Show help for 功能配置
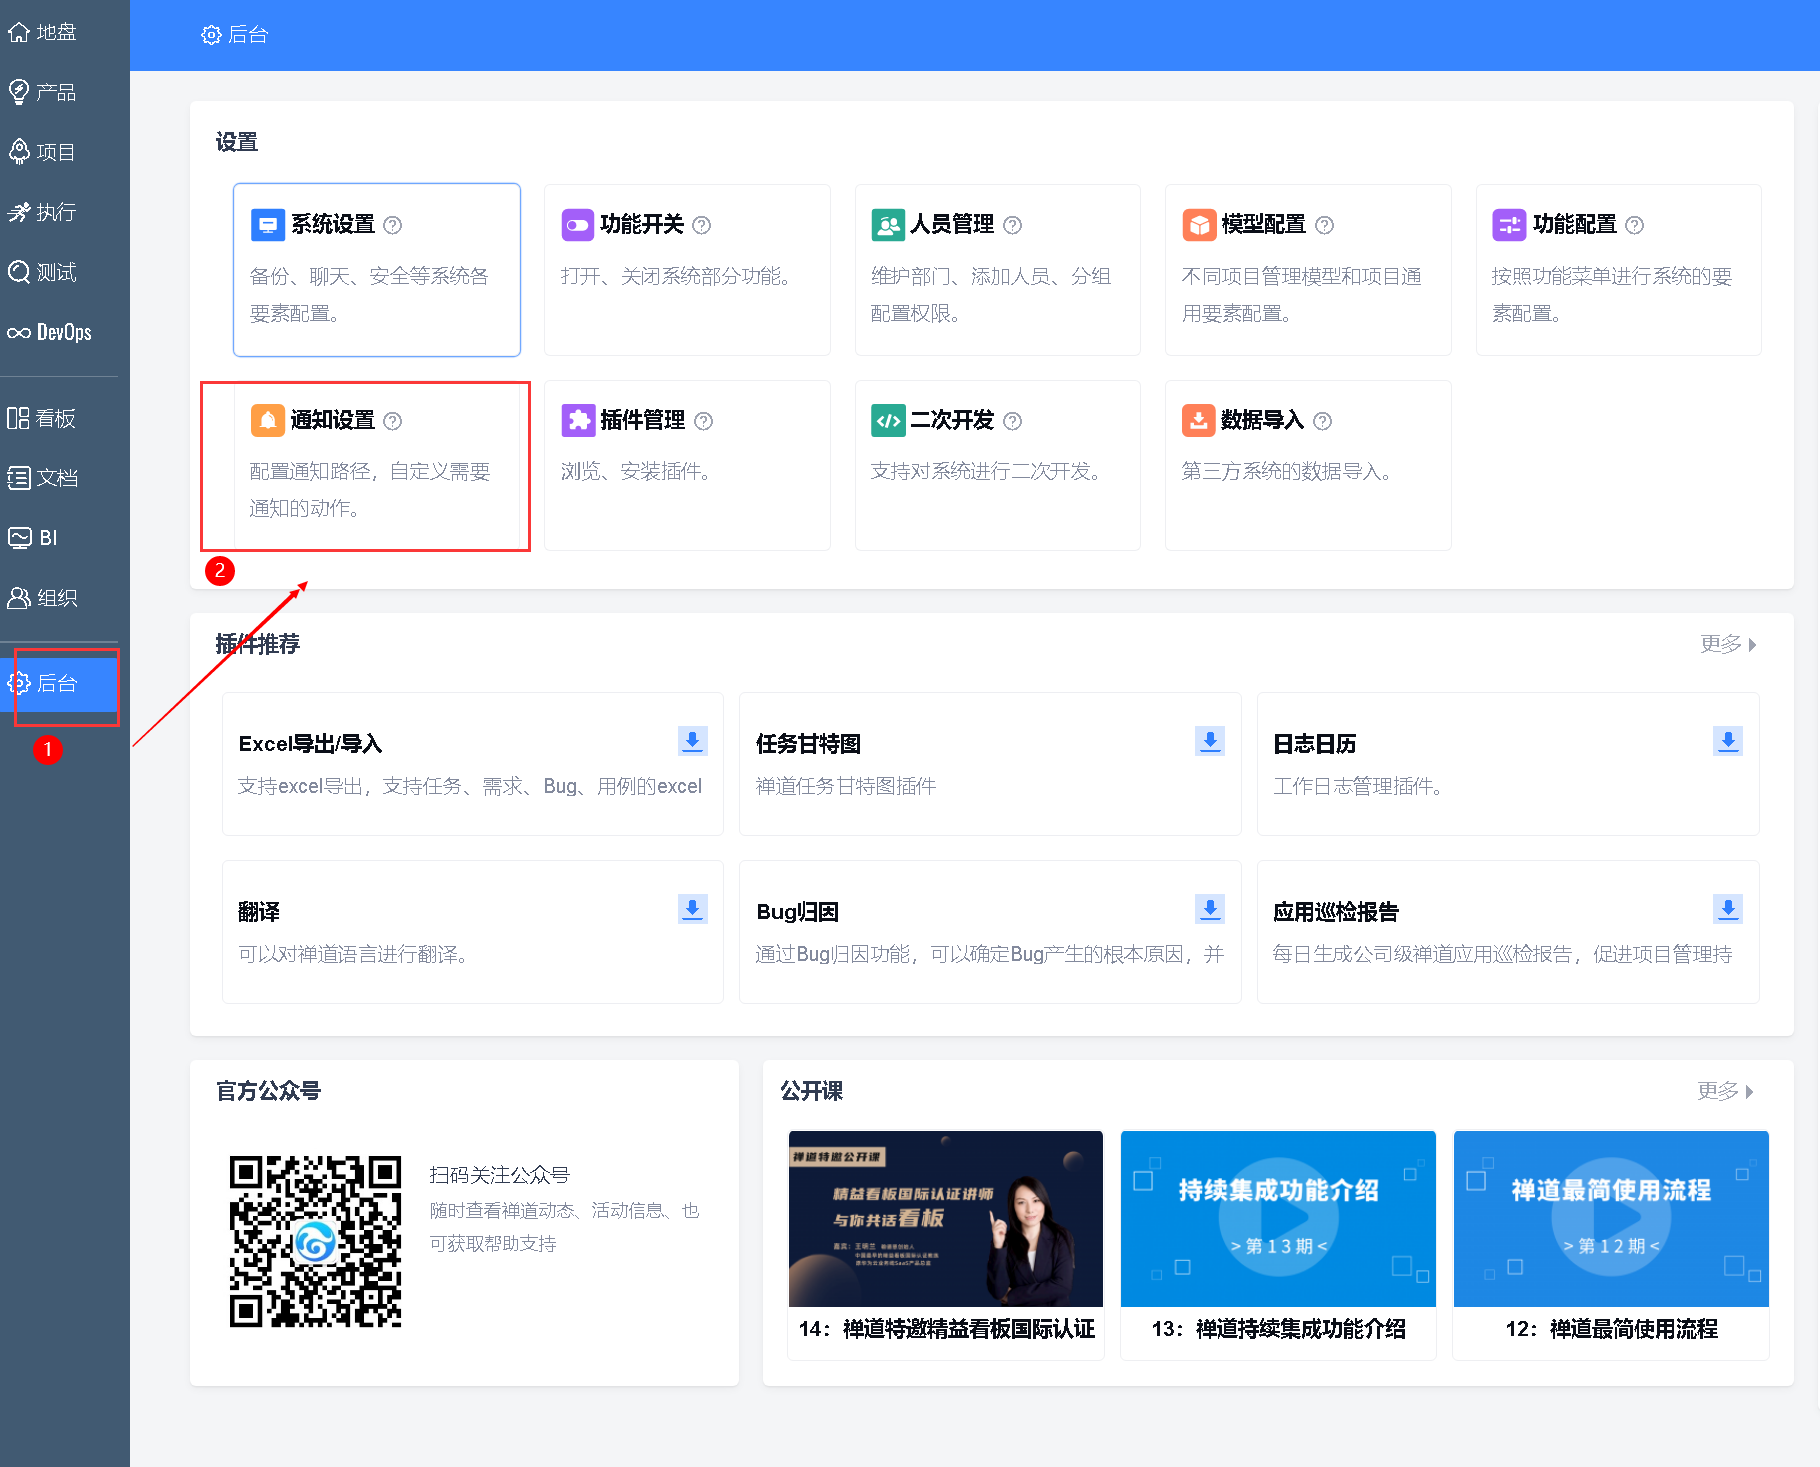The image size is (1820, 1467). point(1635,225)
